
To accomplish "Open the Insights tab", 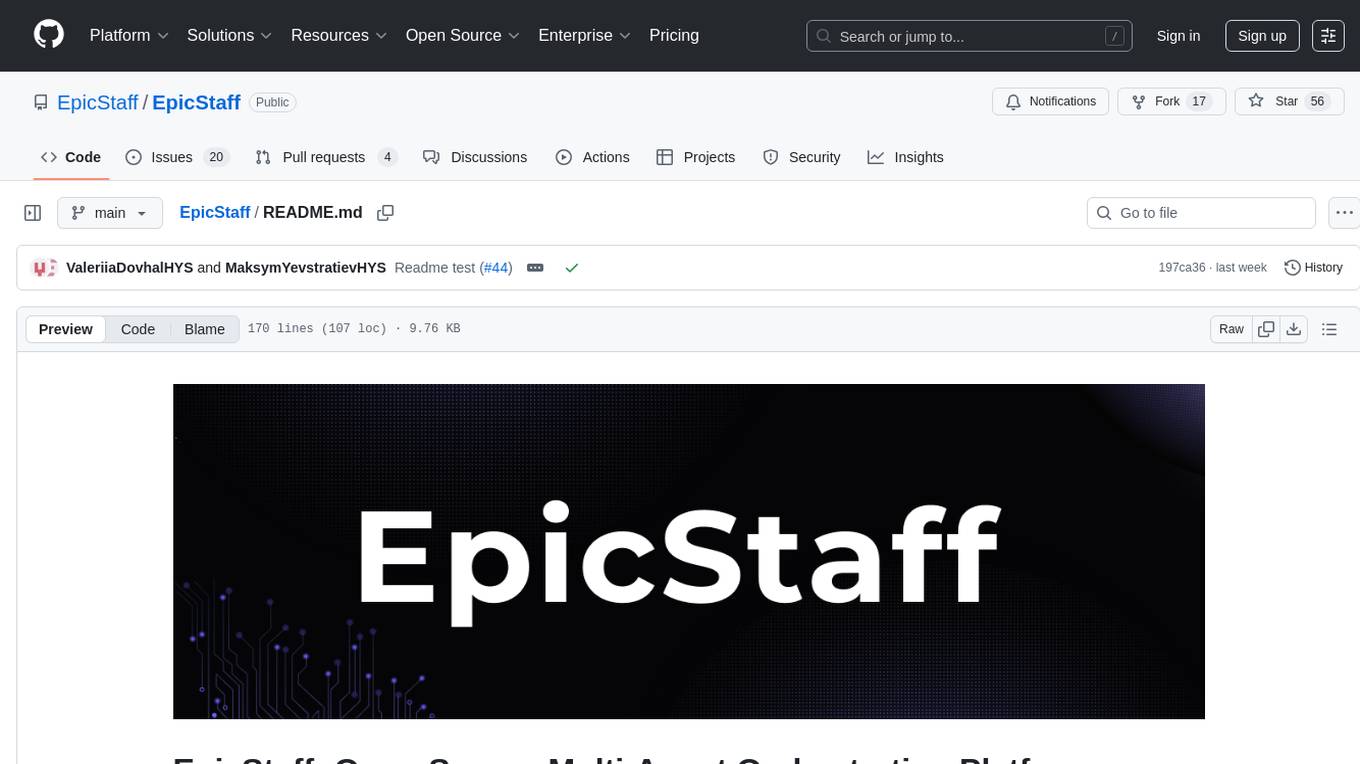I will click(x=905, y=157).
